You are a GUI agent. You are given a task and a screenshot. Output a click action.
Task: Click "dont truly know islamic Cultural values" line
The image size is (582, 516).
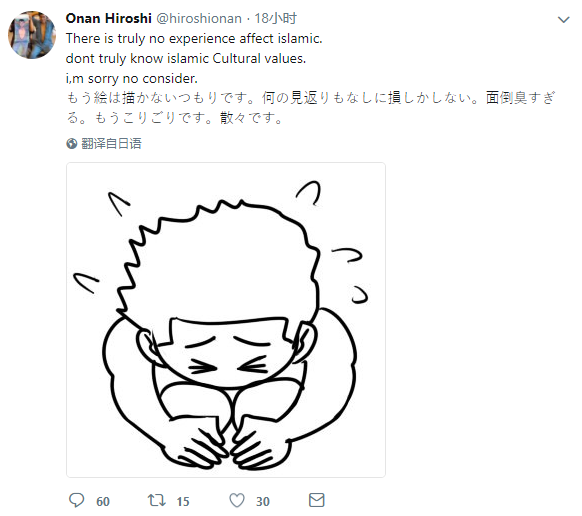pyautogui.click(x=186, y=59)
